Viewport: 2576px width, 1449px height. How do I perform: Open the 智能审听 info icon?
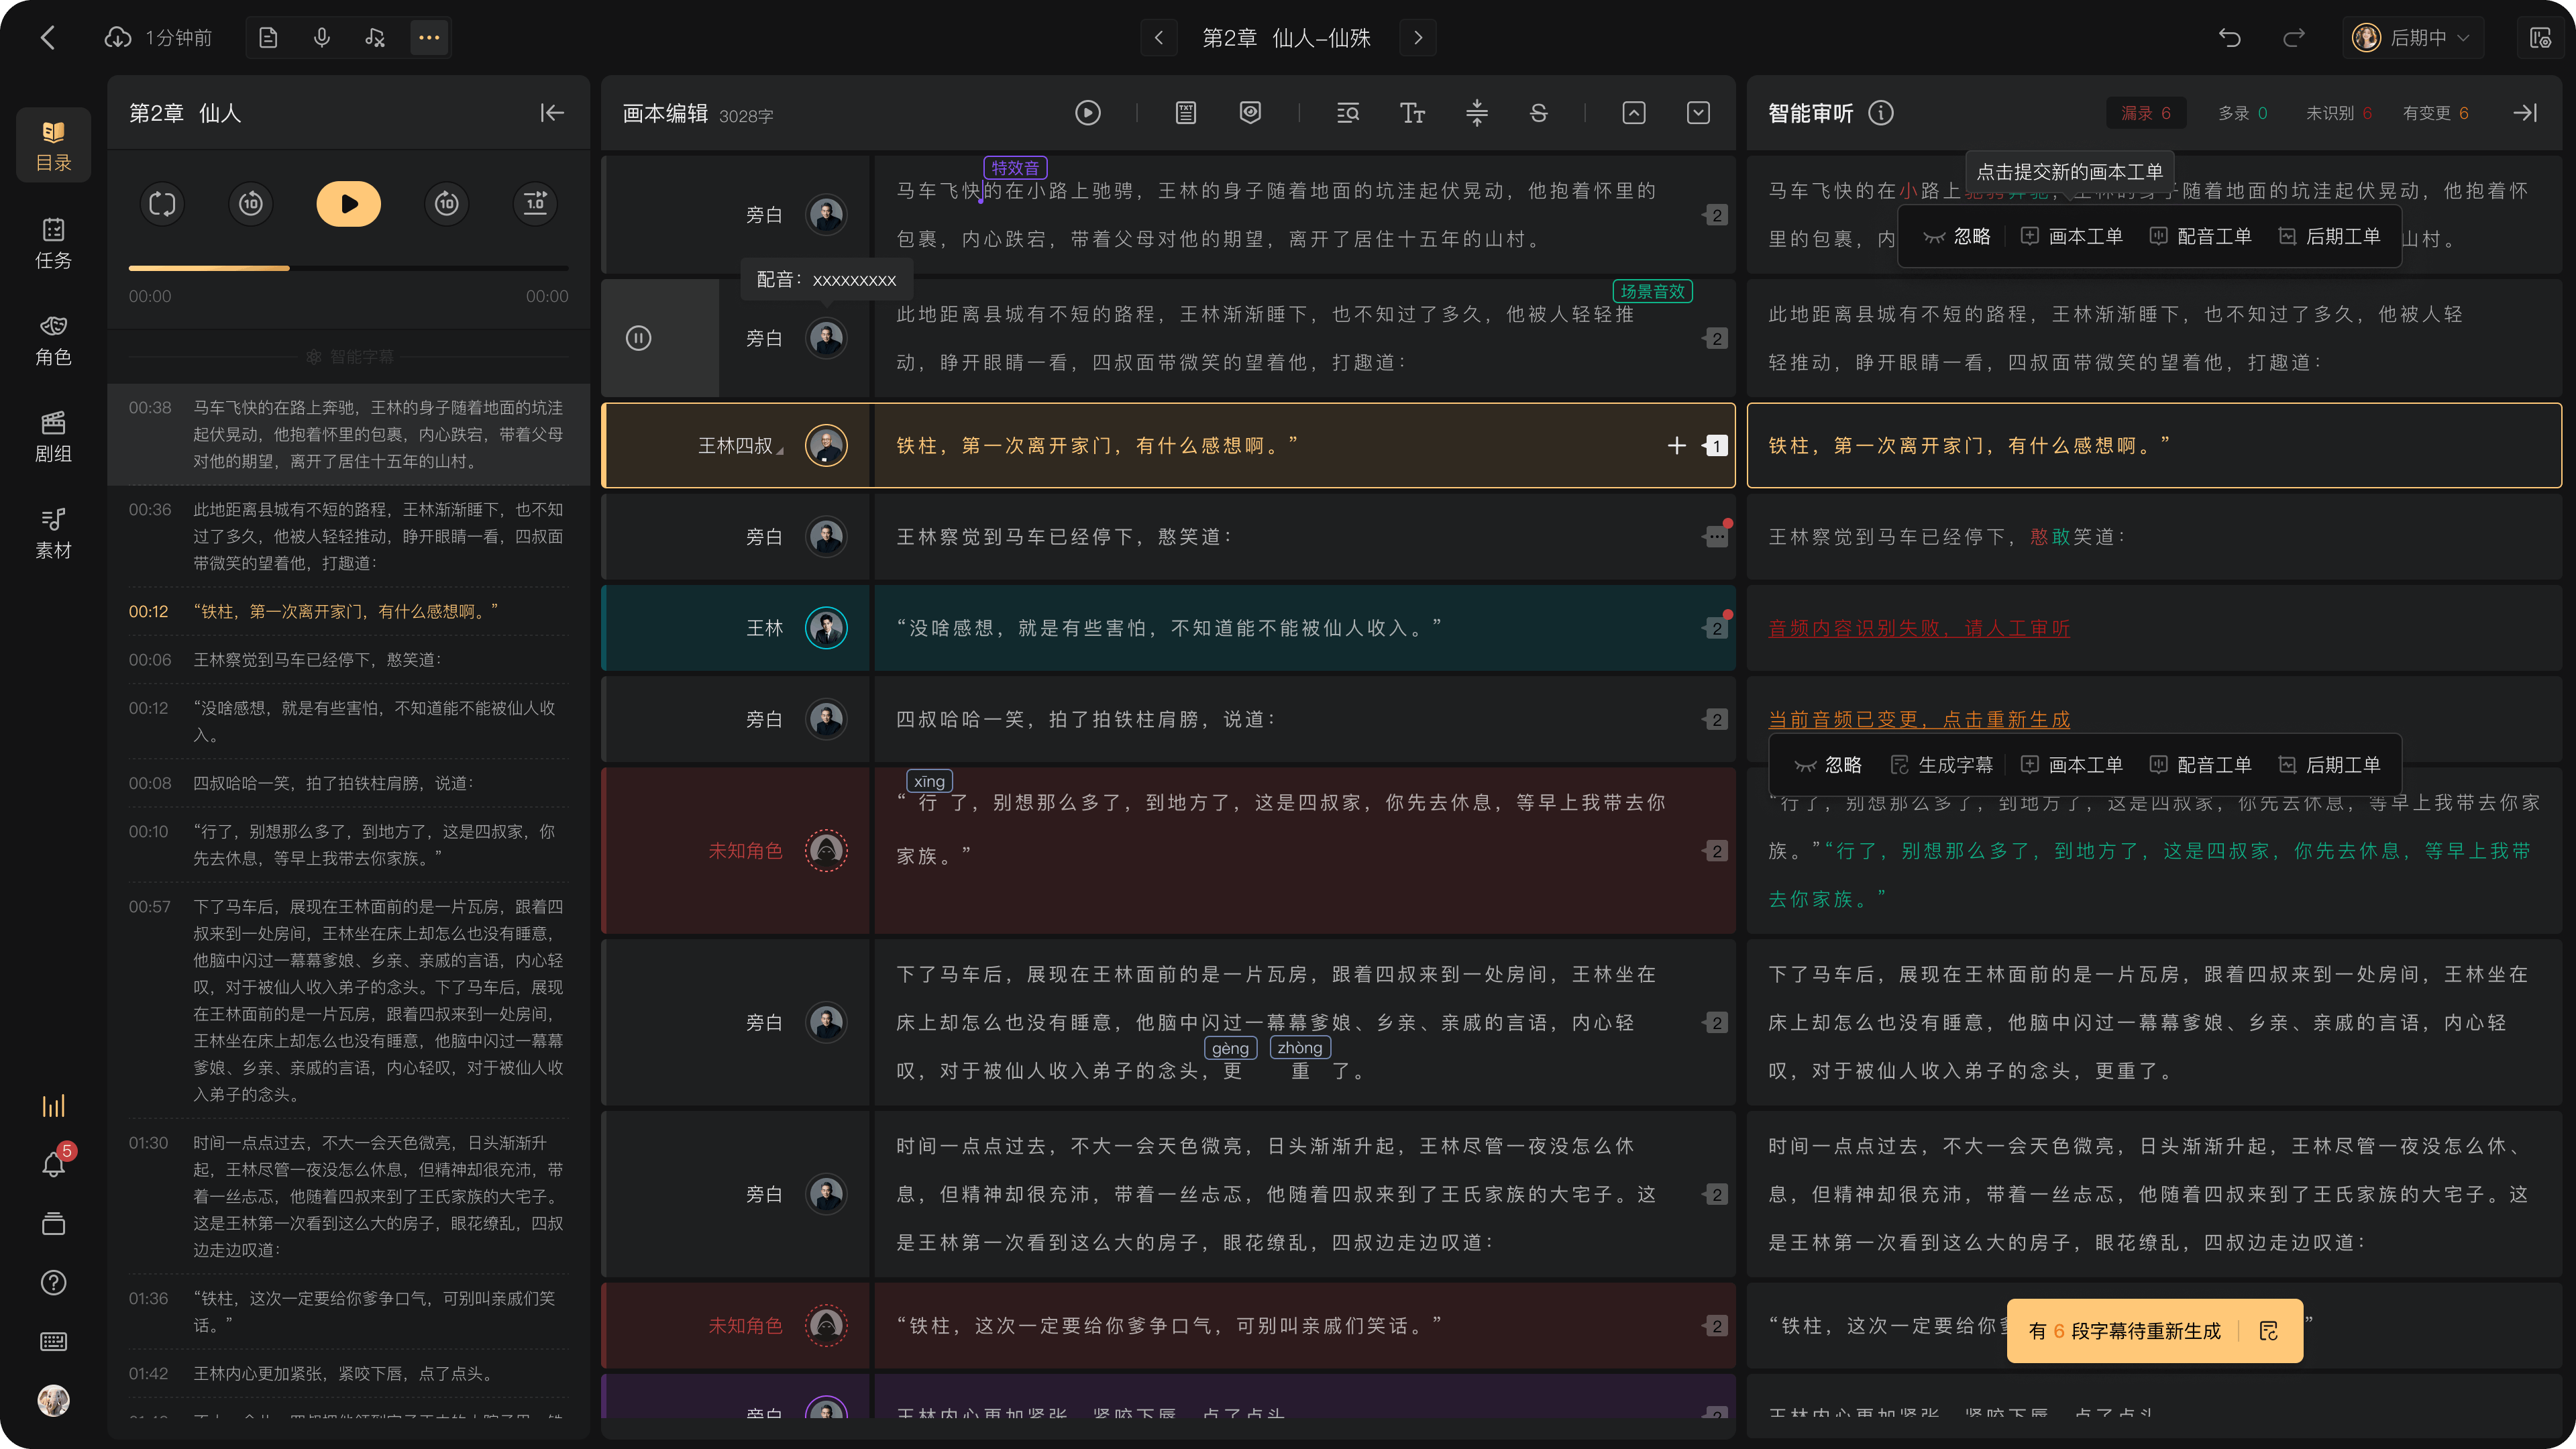click(1881, 113)
